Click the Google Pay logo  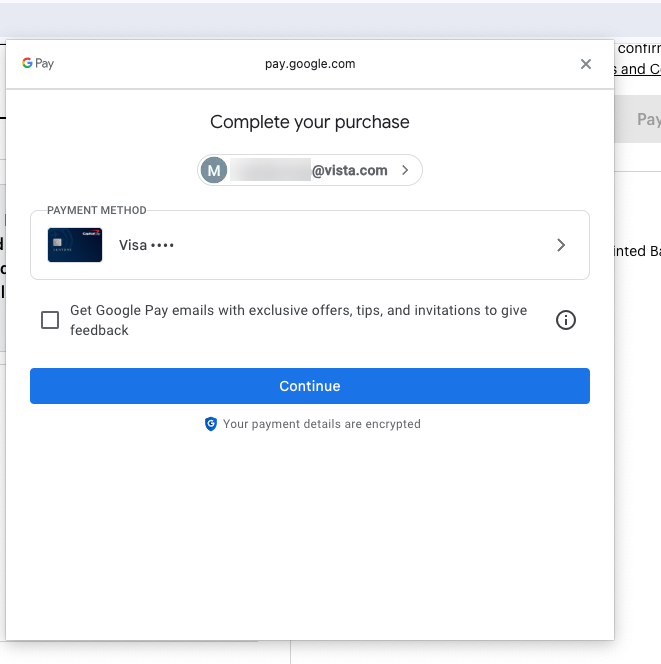[x=38, y=64]
